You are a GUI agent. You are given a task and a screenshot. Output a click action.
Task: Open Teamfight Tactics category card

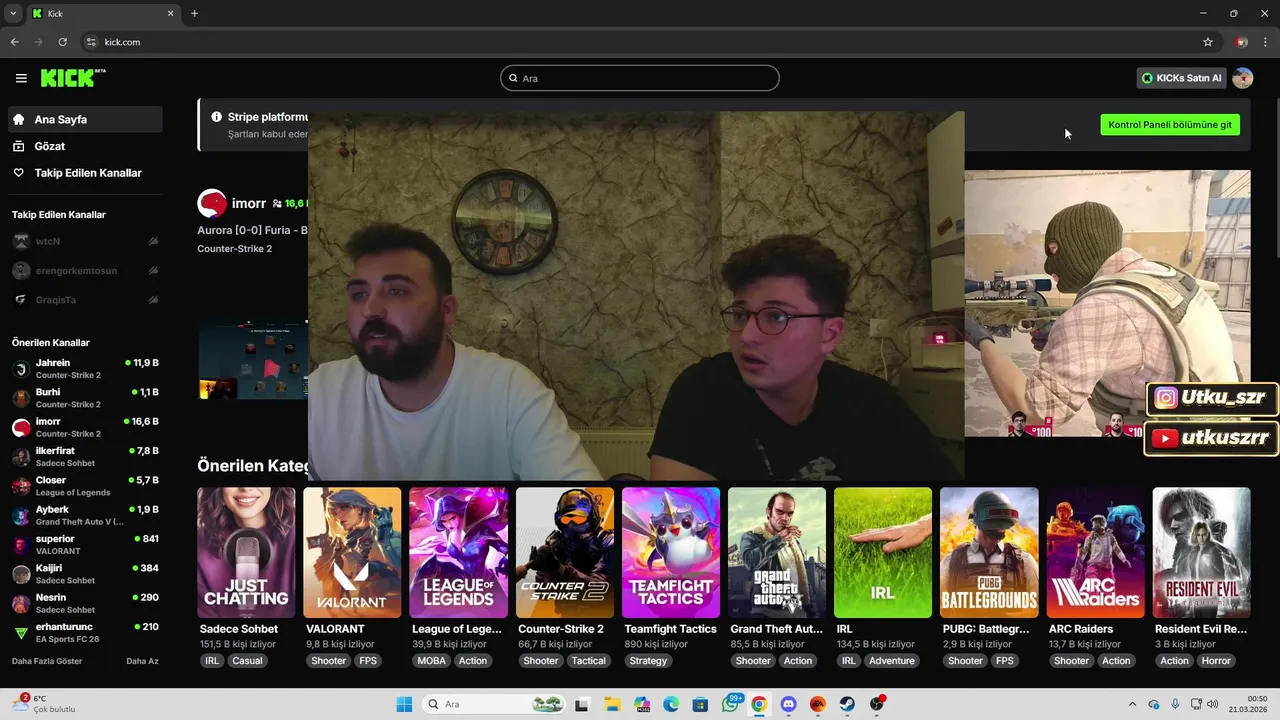pyautogui.click(x=671, y=552)
